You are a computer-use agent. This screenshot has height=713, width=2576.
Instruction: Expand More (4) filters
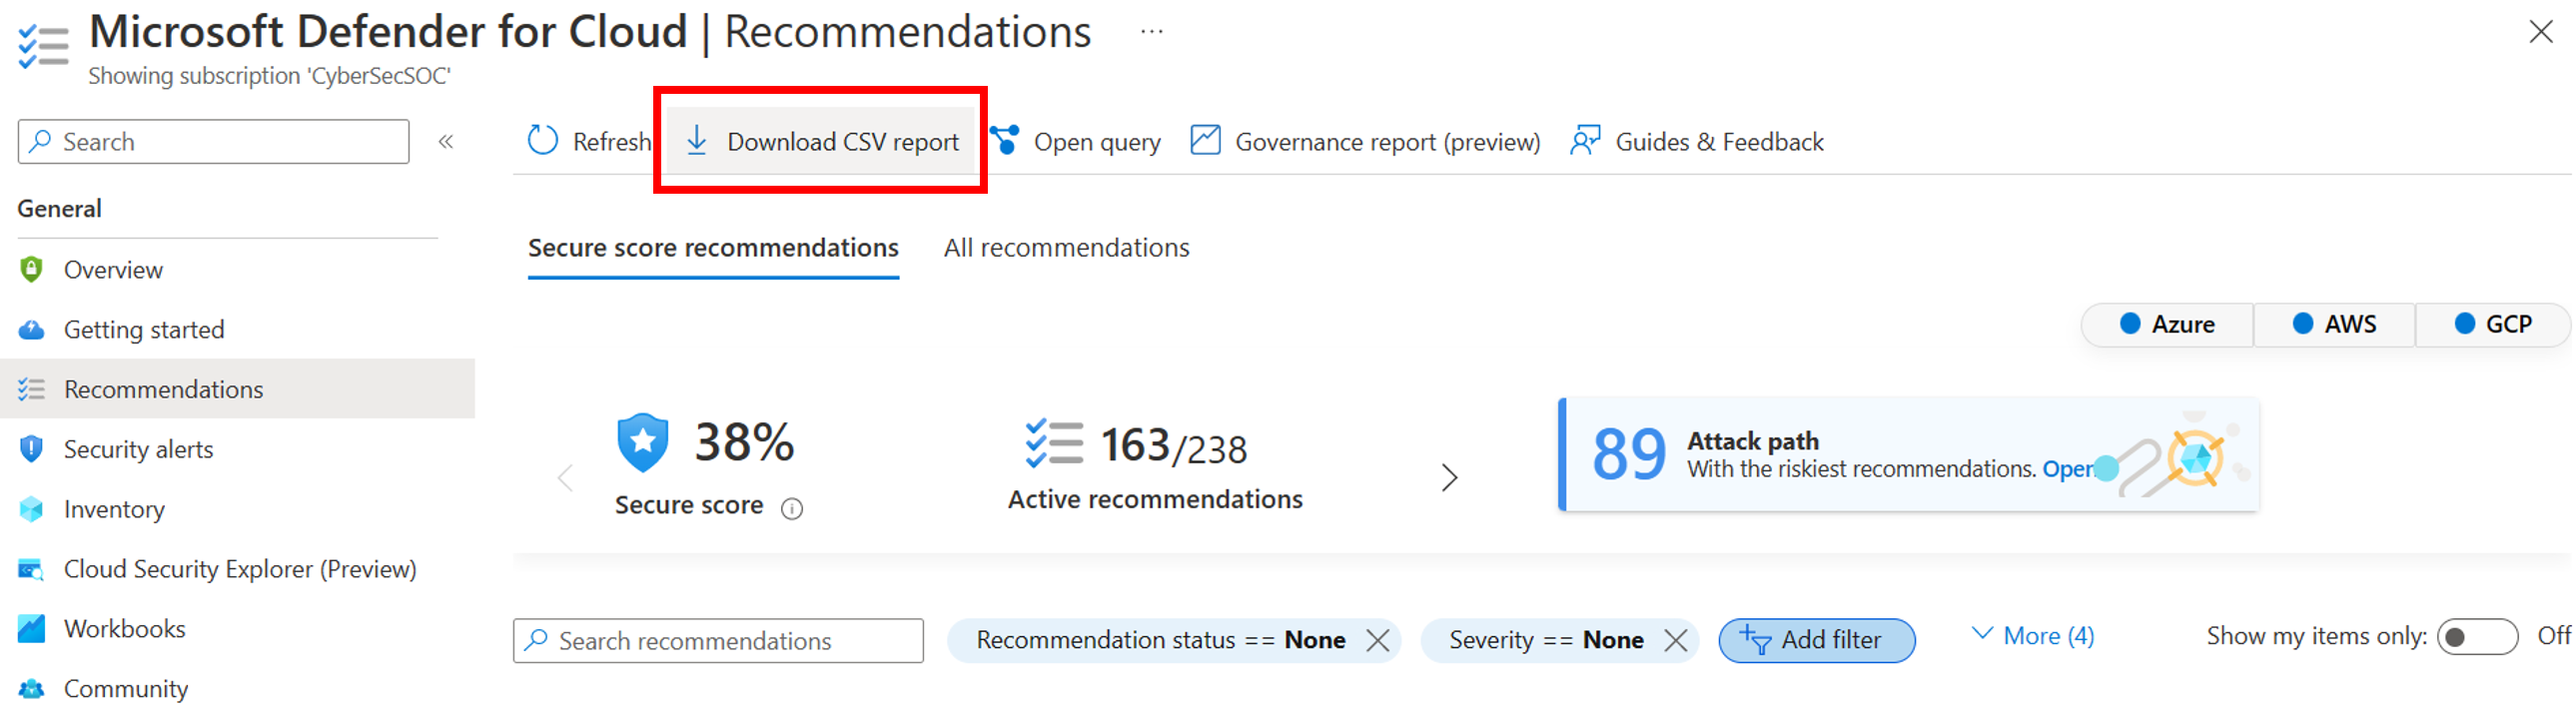(x=2032, y=635)
